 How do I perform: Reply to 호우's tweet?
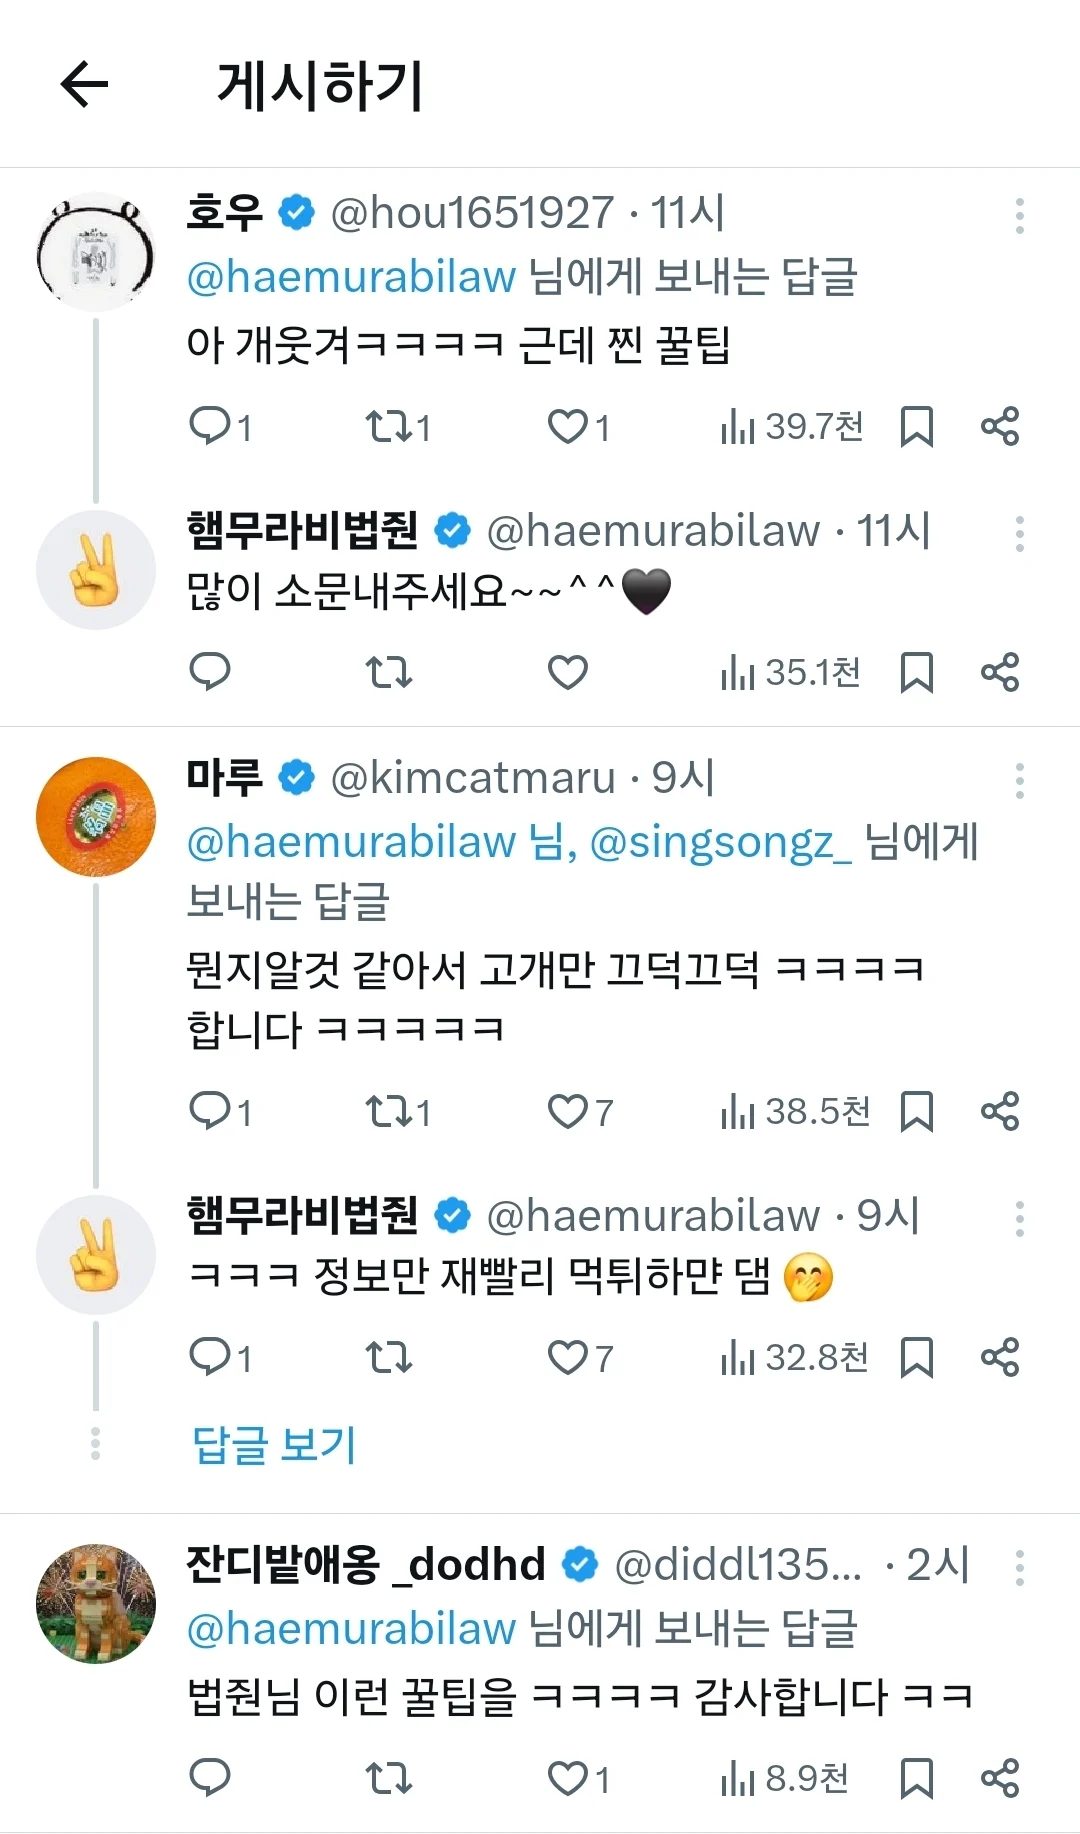point(210,426)
